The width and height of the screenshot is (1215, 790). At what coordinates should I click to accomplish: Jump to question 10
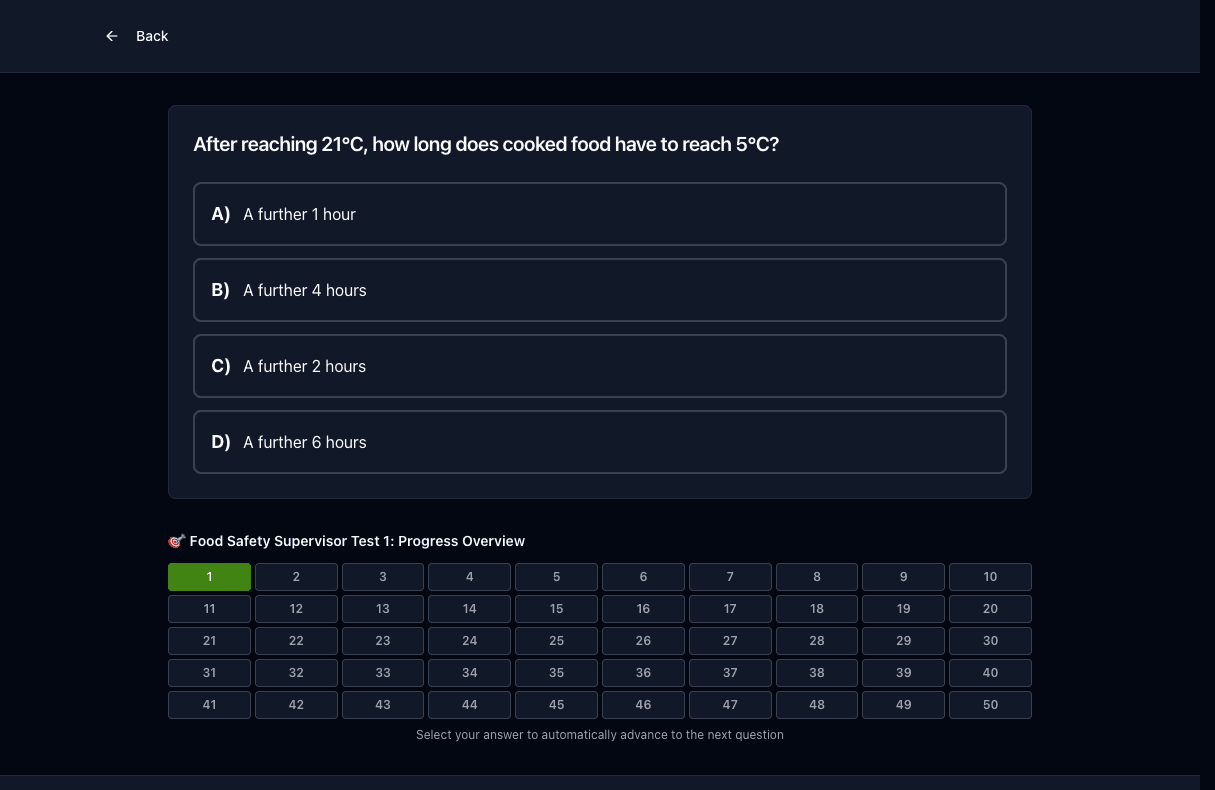click(990, 577)
